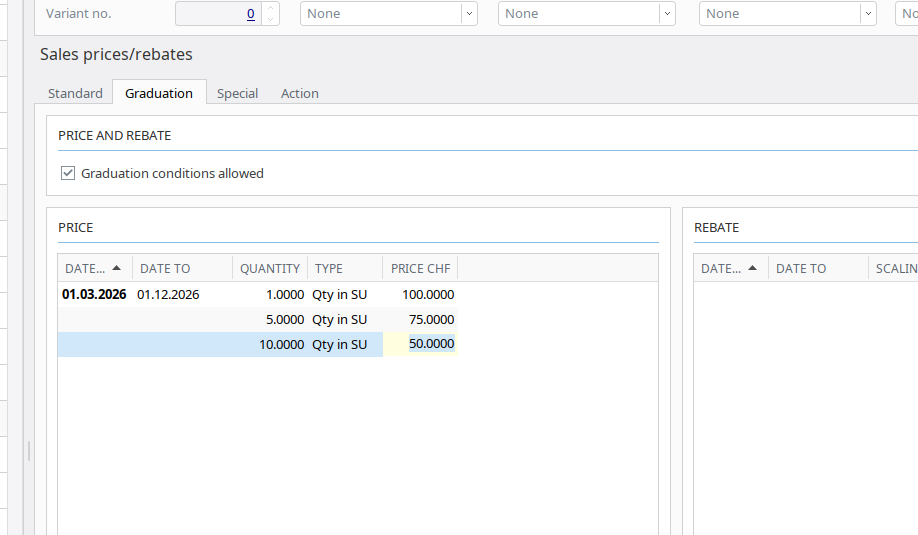
Task: Click the QUANTITY column header
Action: coord(269,268)
